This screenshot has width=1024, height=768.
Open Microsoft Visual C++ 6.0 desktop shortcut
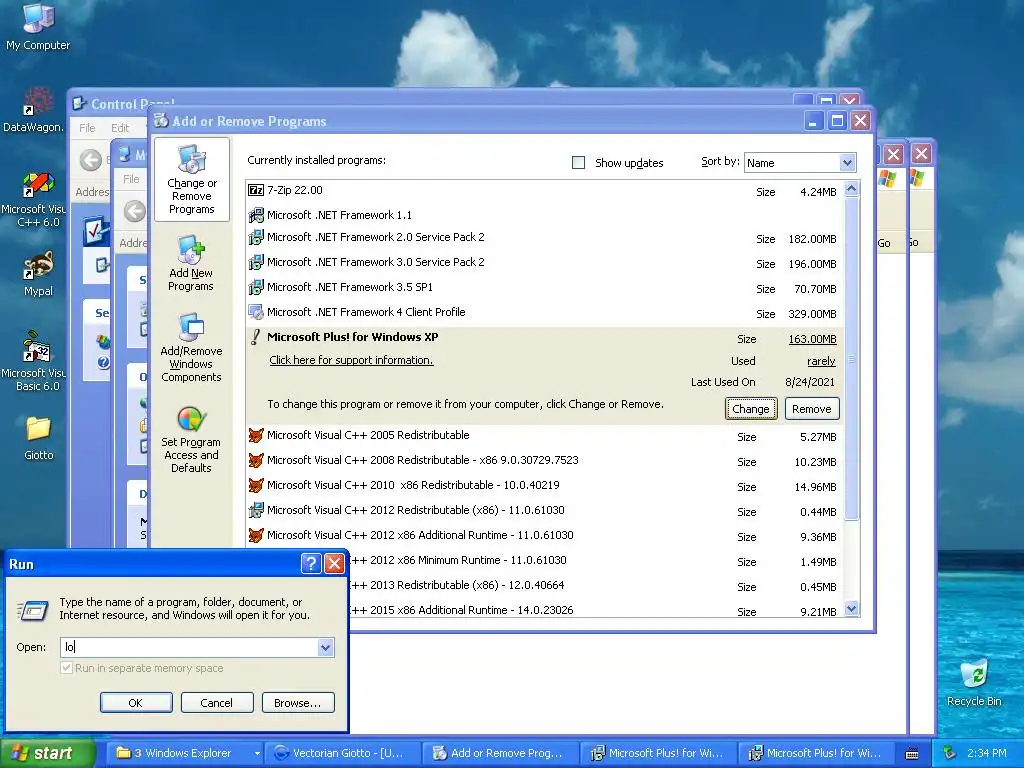(x=36, y=200)
